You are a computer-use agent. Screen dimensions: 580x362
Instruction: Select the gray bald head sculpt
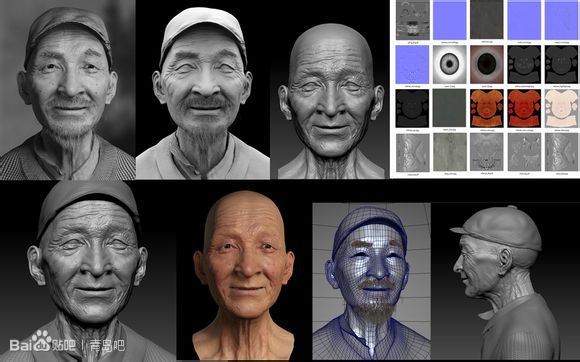pyautogui.click(x=331, y=101)
